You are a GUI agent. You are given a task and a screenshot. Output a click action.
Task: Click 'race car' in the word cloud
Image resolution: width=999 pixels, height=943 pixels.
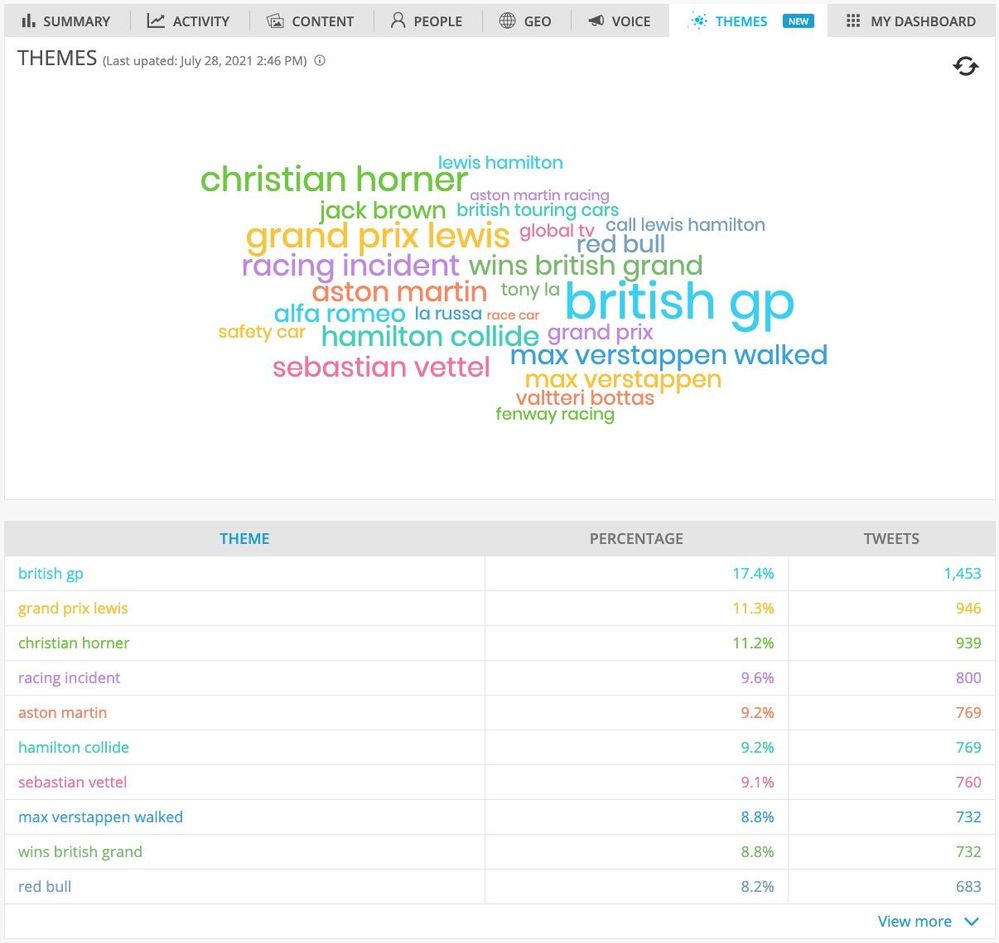tap(513, 315)
